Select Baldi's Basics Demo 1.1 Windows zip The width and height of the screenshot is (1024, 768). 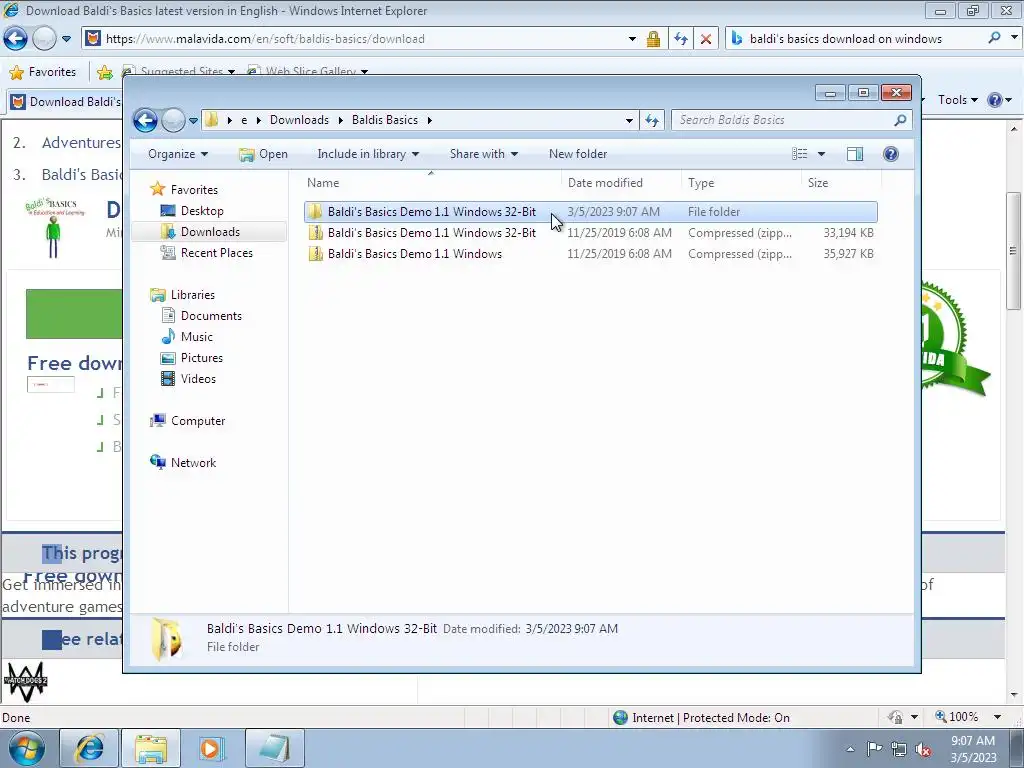tap(590, 253)
